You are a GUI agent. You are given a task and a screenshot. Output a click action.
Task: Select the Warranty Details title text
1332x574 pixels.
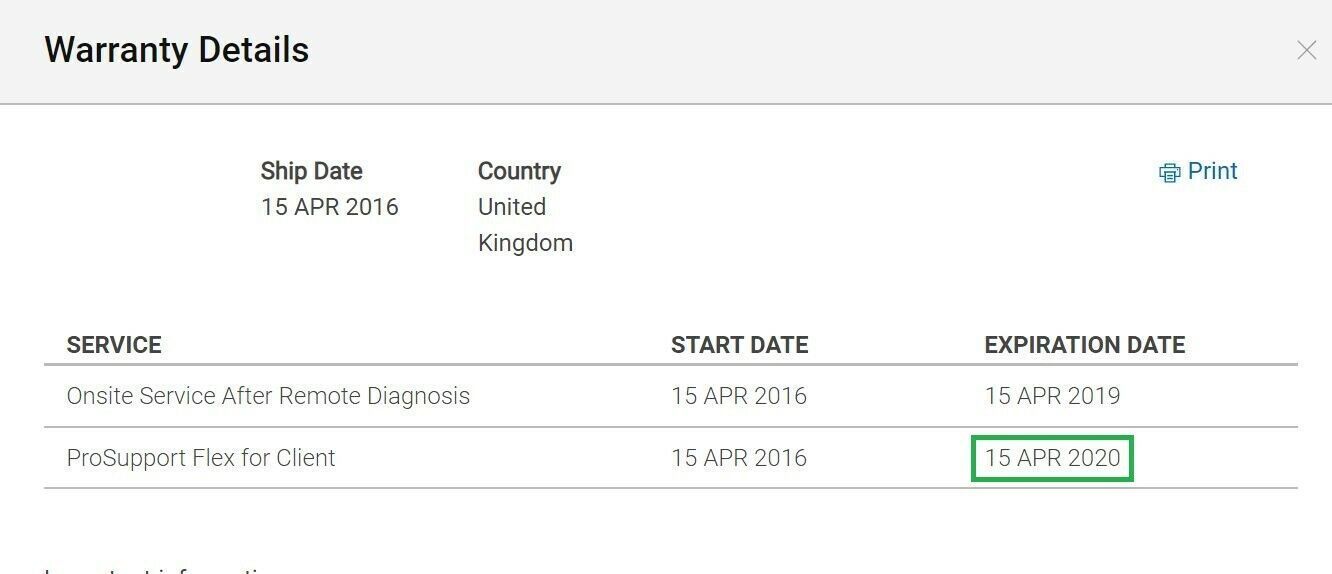(177, 50)
